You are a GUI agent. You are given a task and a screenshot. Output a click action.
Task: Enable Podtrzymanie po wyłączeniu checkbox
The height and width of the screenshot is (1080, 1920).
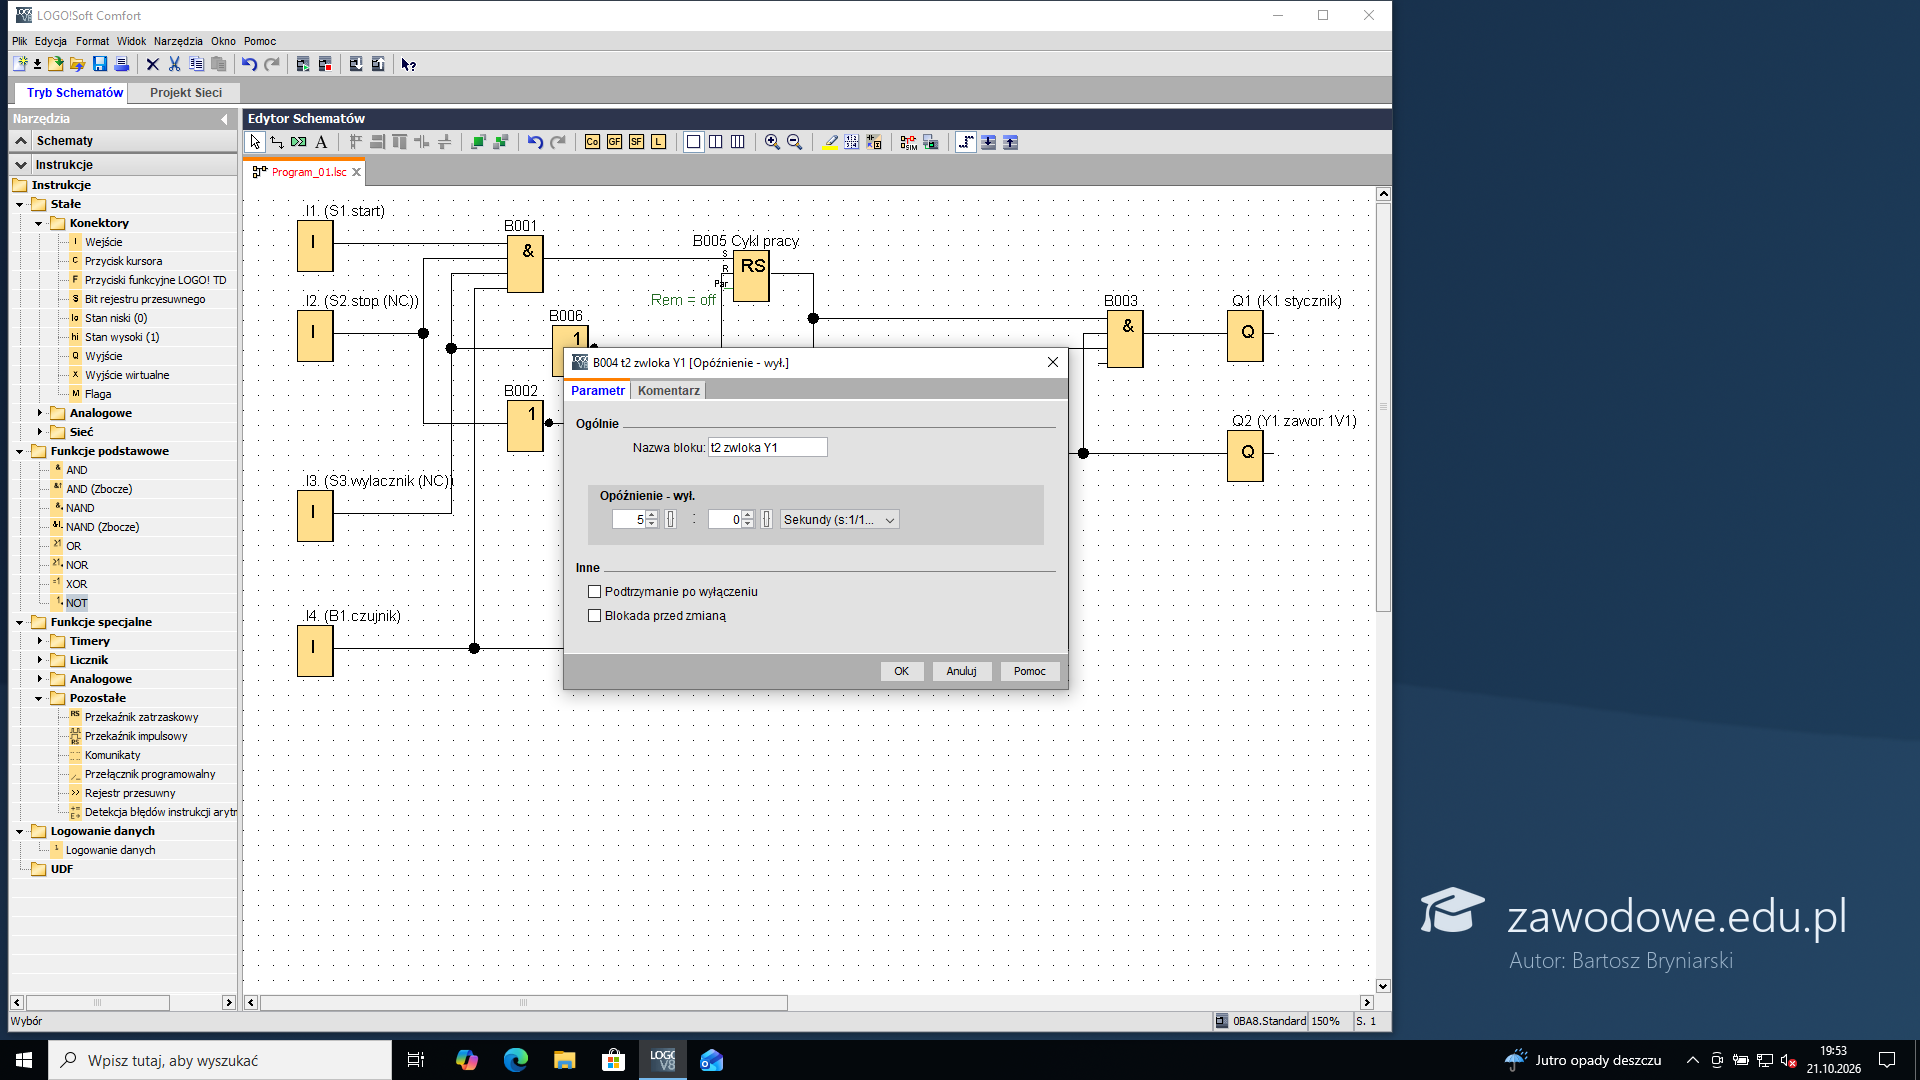pyautogui.click(x=595, y=592)
